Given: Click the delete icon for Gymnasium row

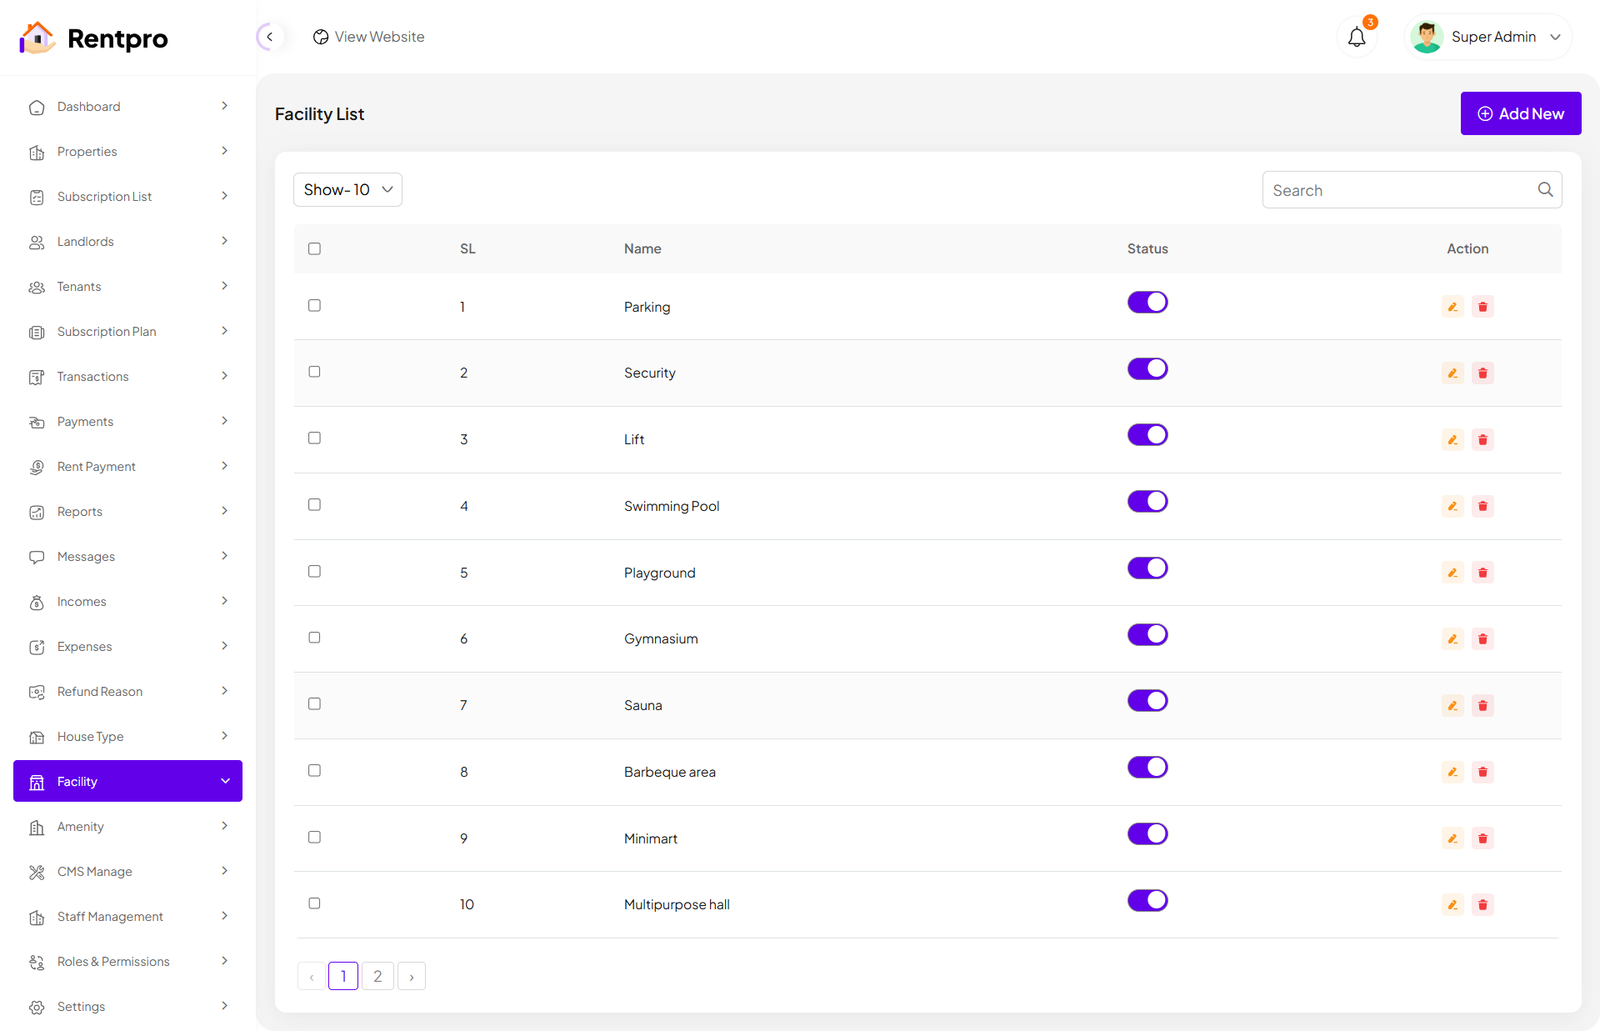Looking at the screenshot, I should (1482, 639).
